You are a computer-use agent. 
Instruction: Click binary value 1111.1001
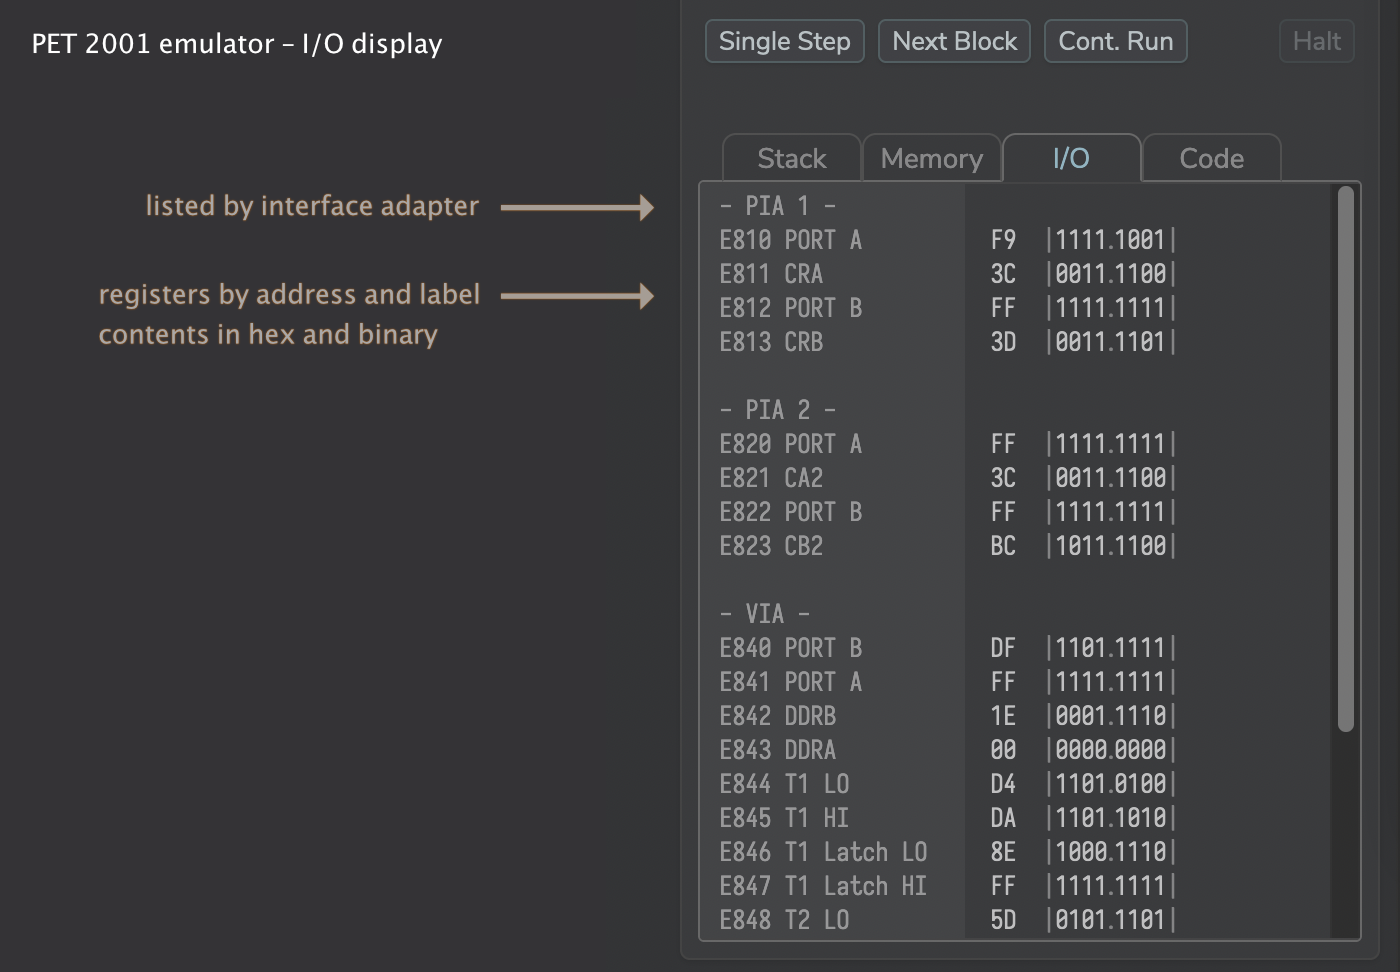coord(1111,240)
